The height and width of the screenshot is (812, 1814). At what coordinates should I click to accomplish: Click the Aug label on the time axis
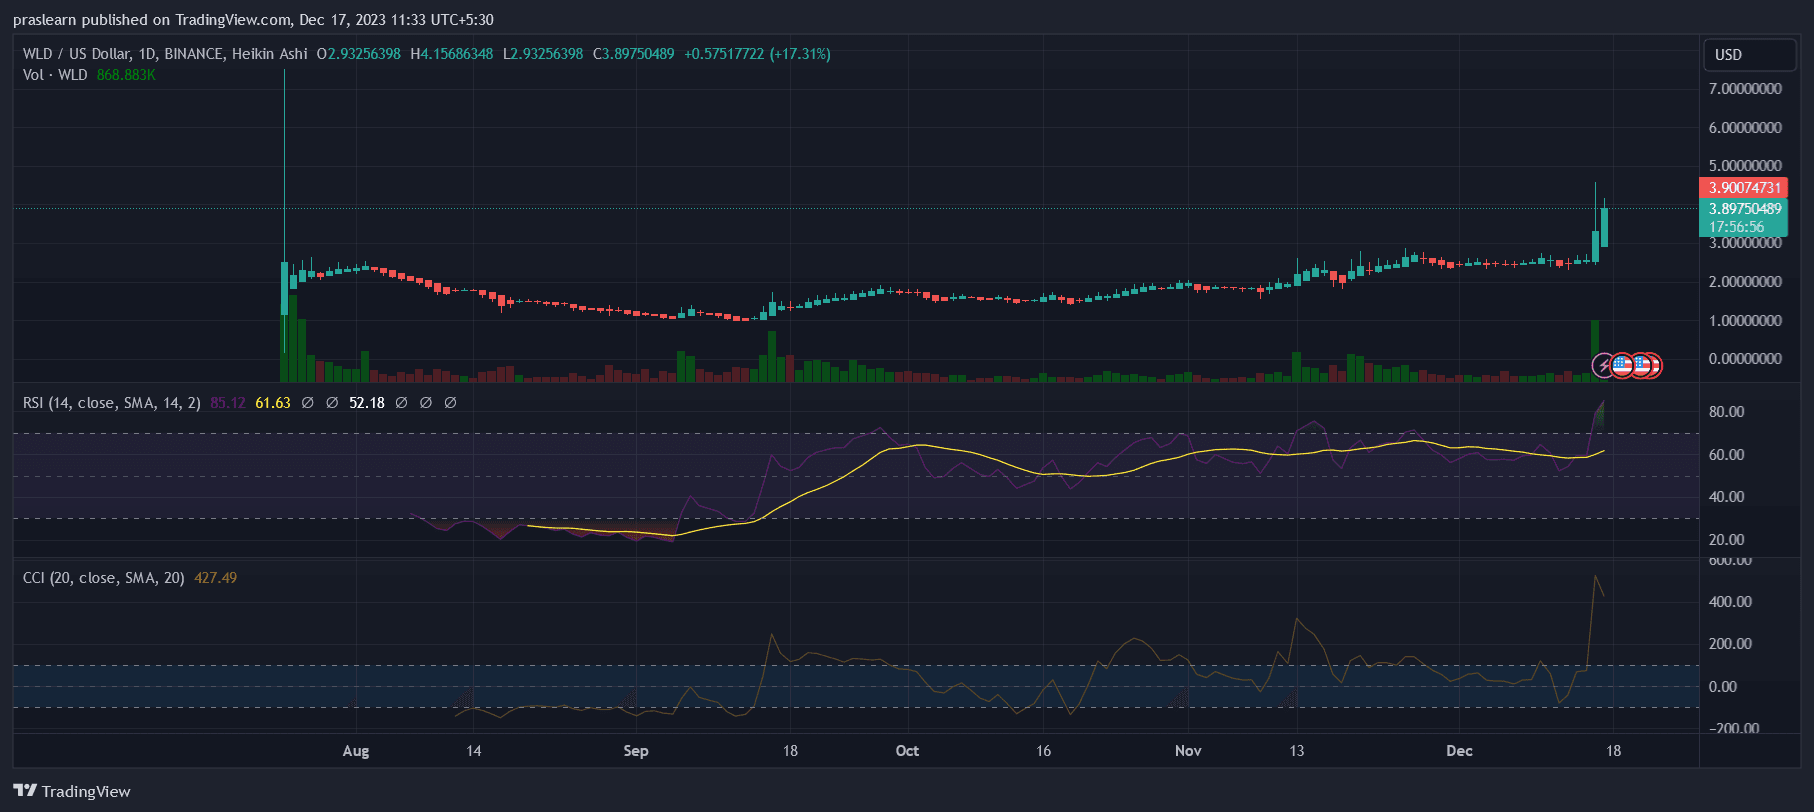tap(356, 751)
